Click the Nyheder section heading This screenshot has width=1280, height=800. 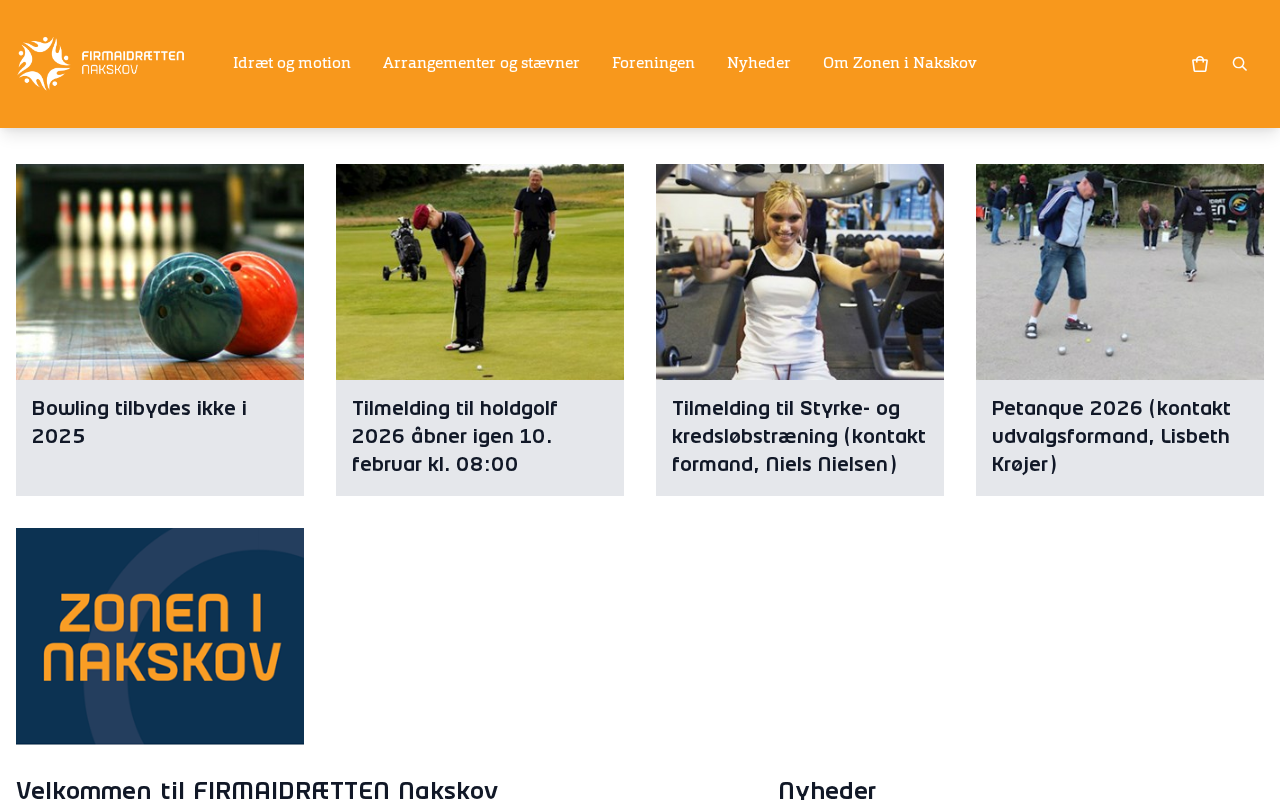pyautogui.click(x=827, y=790)
